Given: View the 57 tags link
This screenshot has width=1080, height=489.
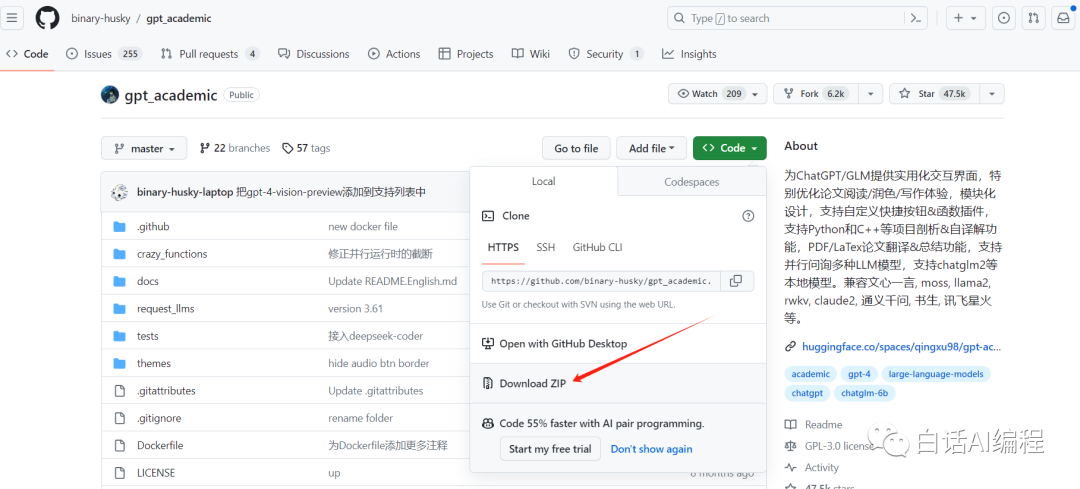Looking at the screenshot, I should pyautogui.click(x=307, y=148).
